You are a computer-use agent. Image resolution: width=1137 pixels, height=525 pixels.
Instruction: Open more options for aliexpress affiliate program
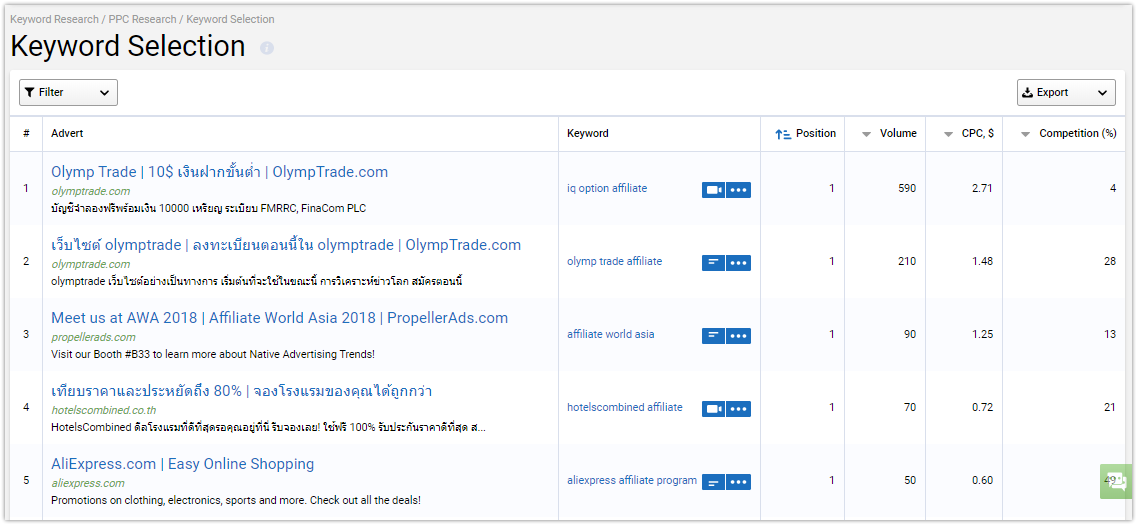tap(738, 482)
